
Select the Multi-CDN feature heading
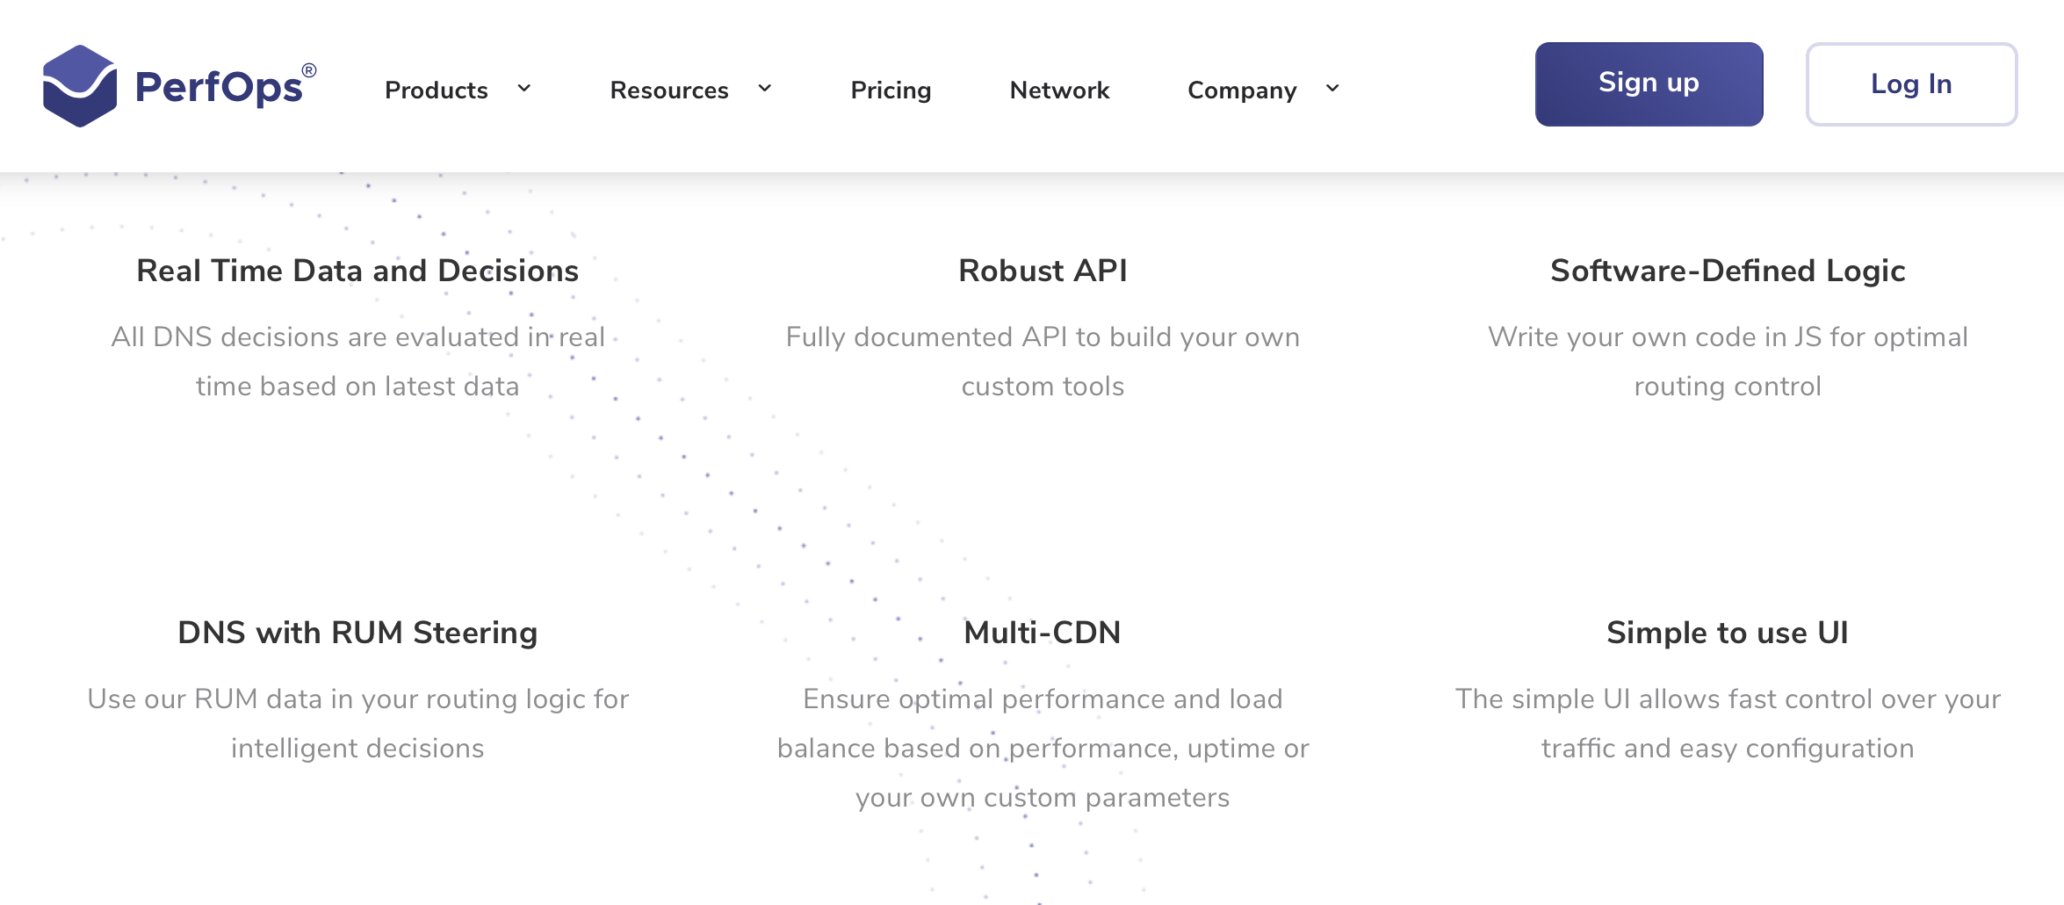tap(1041, 632)
